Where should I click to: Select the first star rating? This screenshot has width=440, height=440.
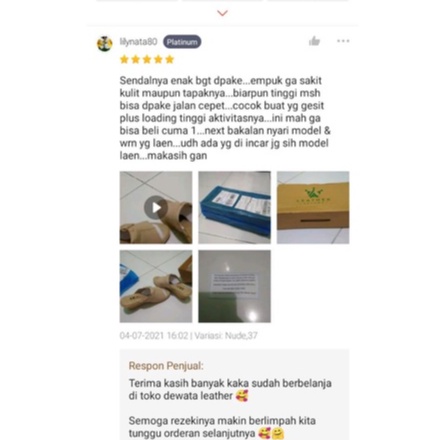[x=124, y=59]
